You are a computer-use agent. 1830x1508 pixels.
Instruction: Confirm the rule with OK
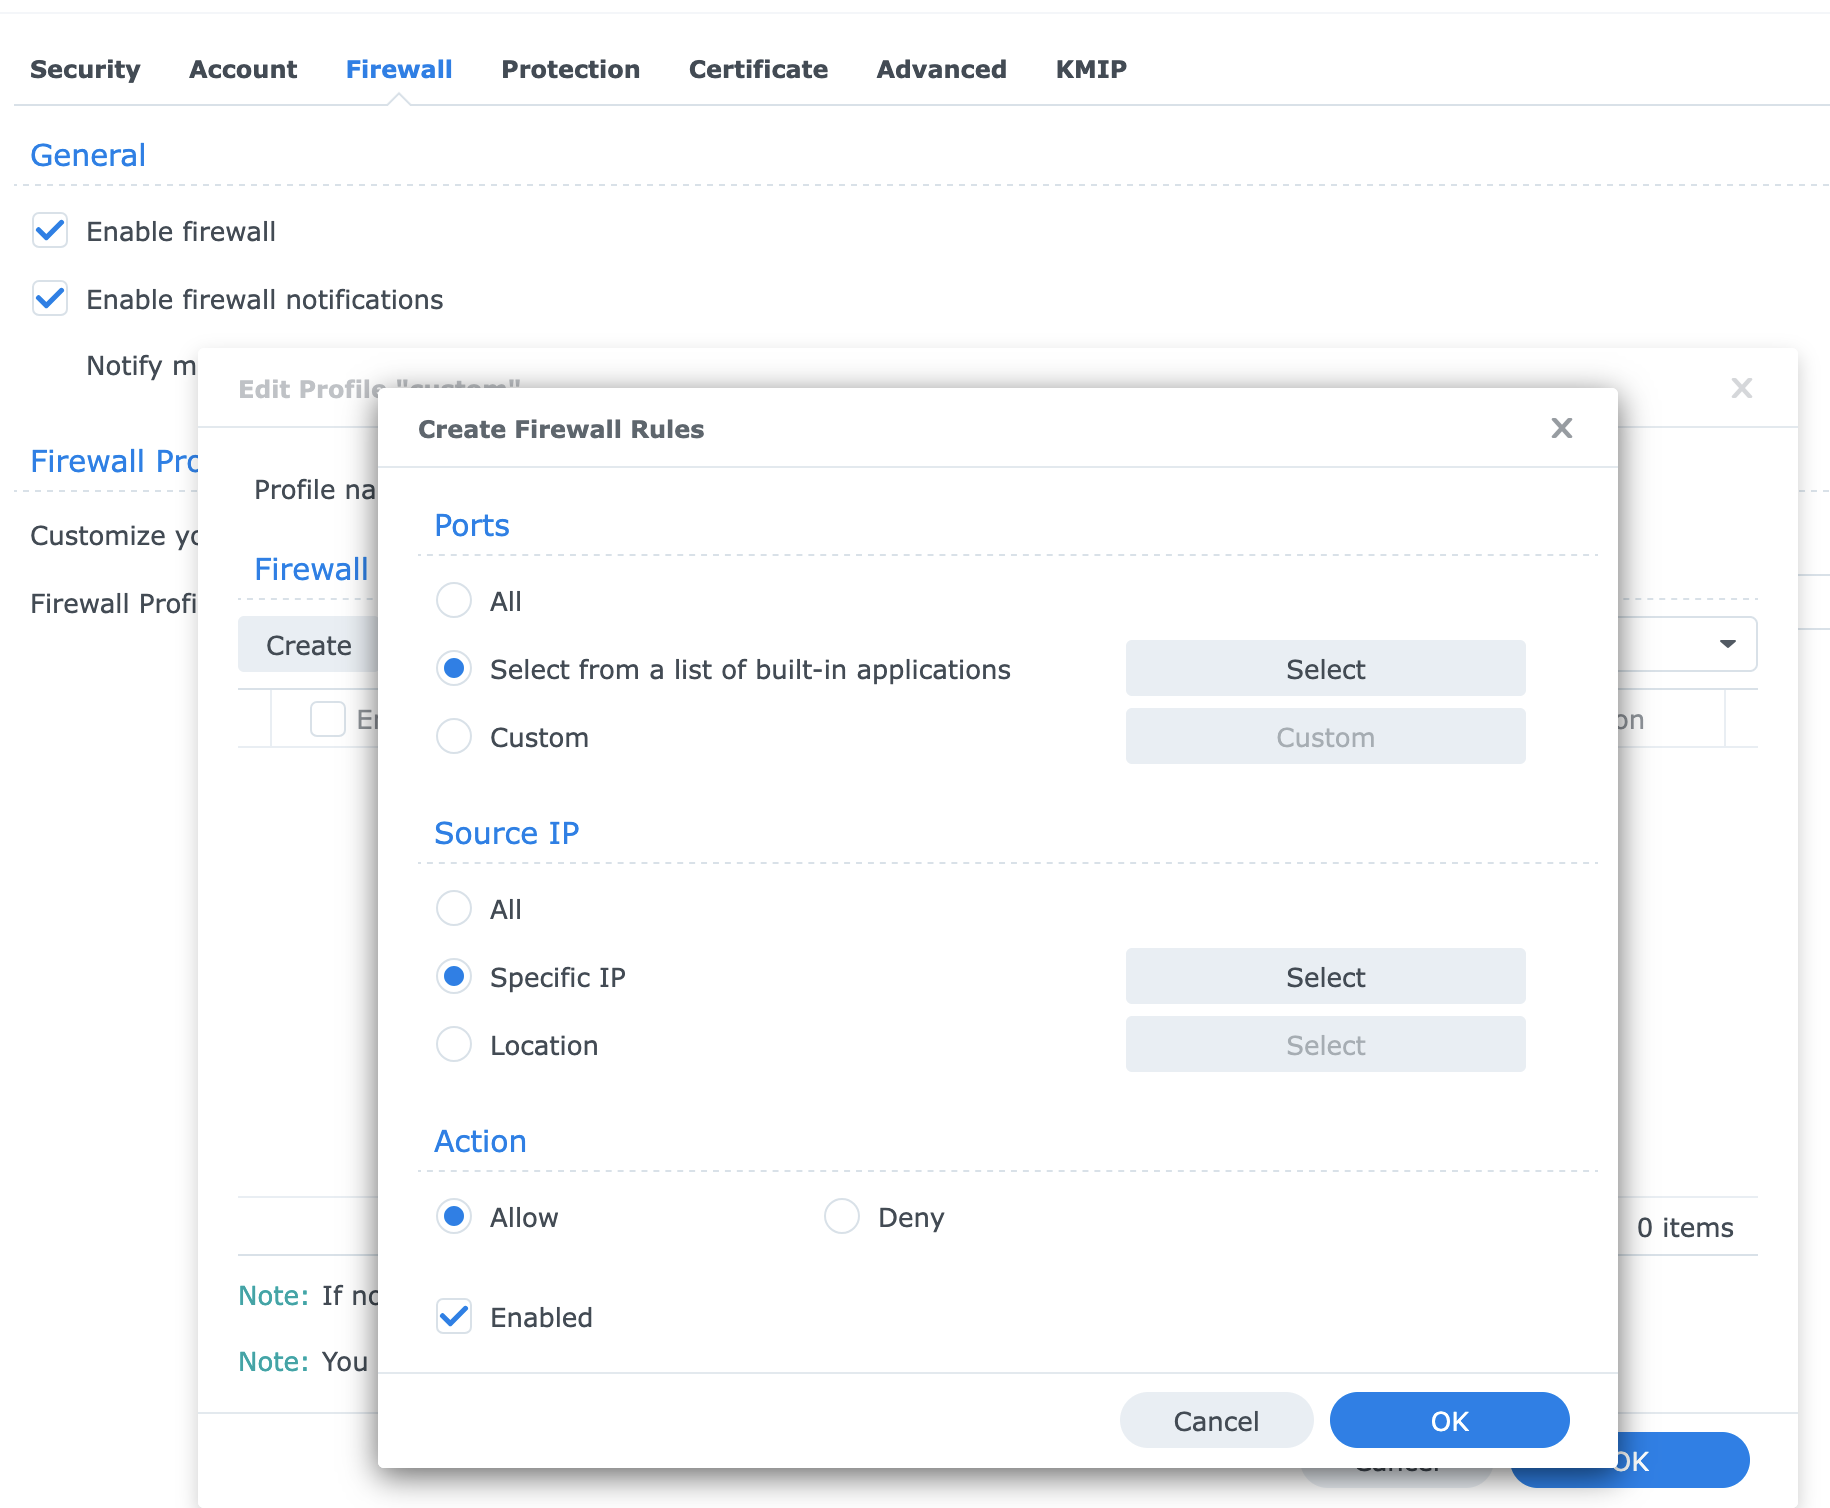[1448, 1420]
